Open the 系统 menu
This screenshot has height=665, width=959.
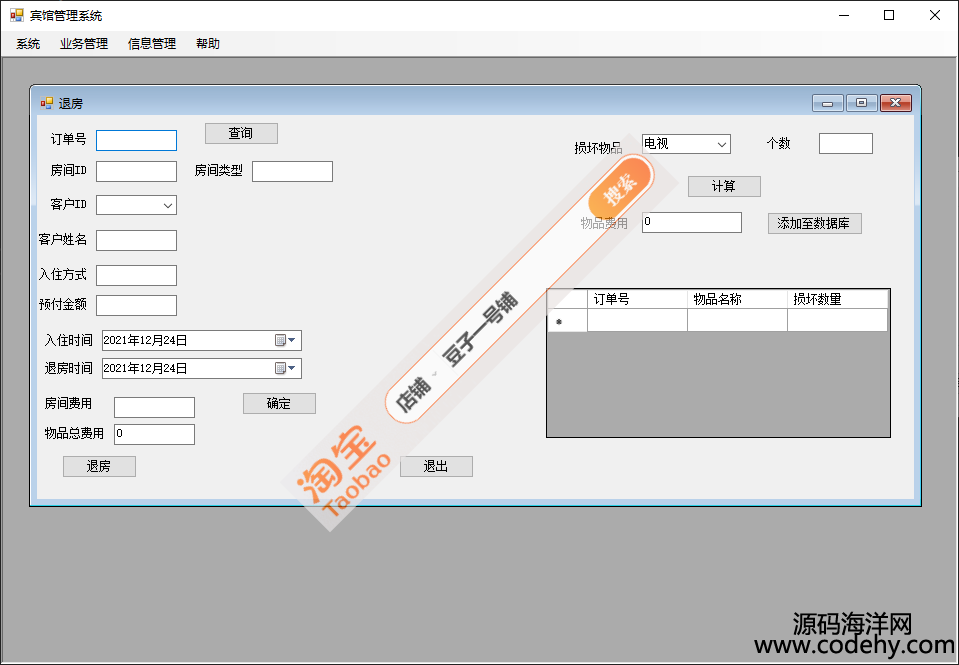(28, 44)
